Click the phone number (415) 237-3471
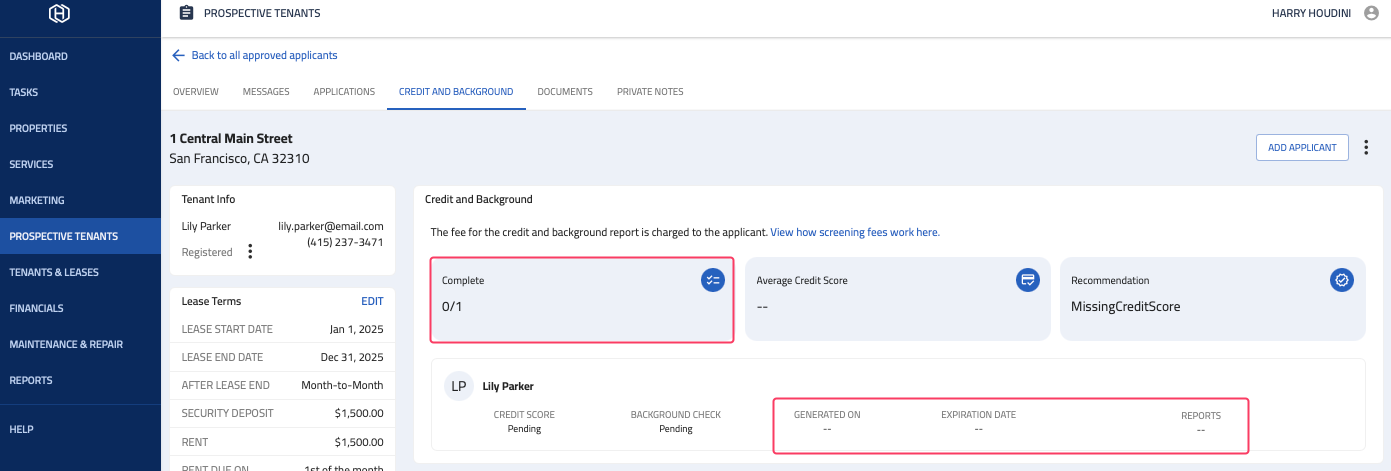This screenshot has height=471, width=1391. [345, 242]
